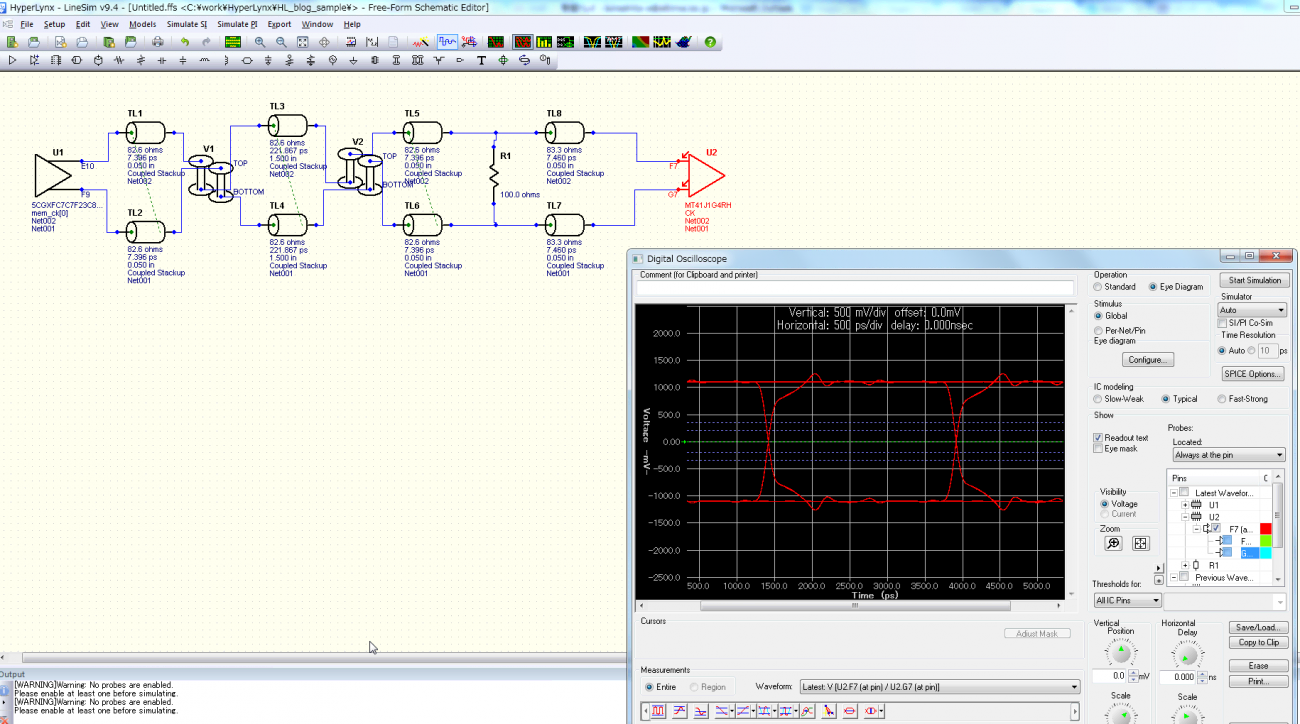Viewport: 1300px width, 724px height.
Task: Choose Fast-Strong IC modeling option
Action: coord(1221,399)
